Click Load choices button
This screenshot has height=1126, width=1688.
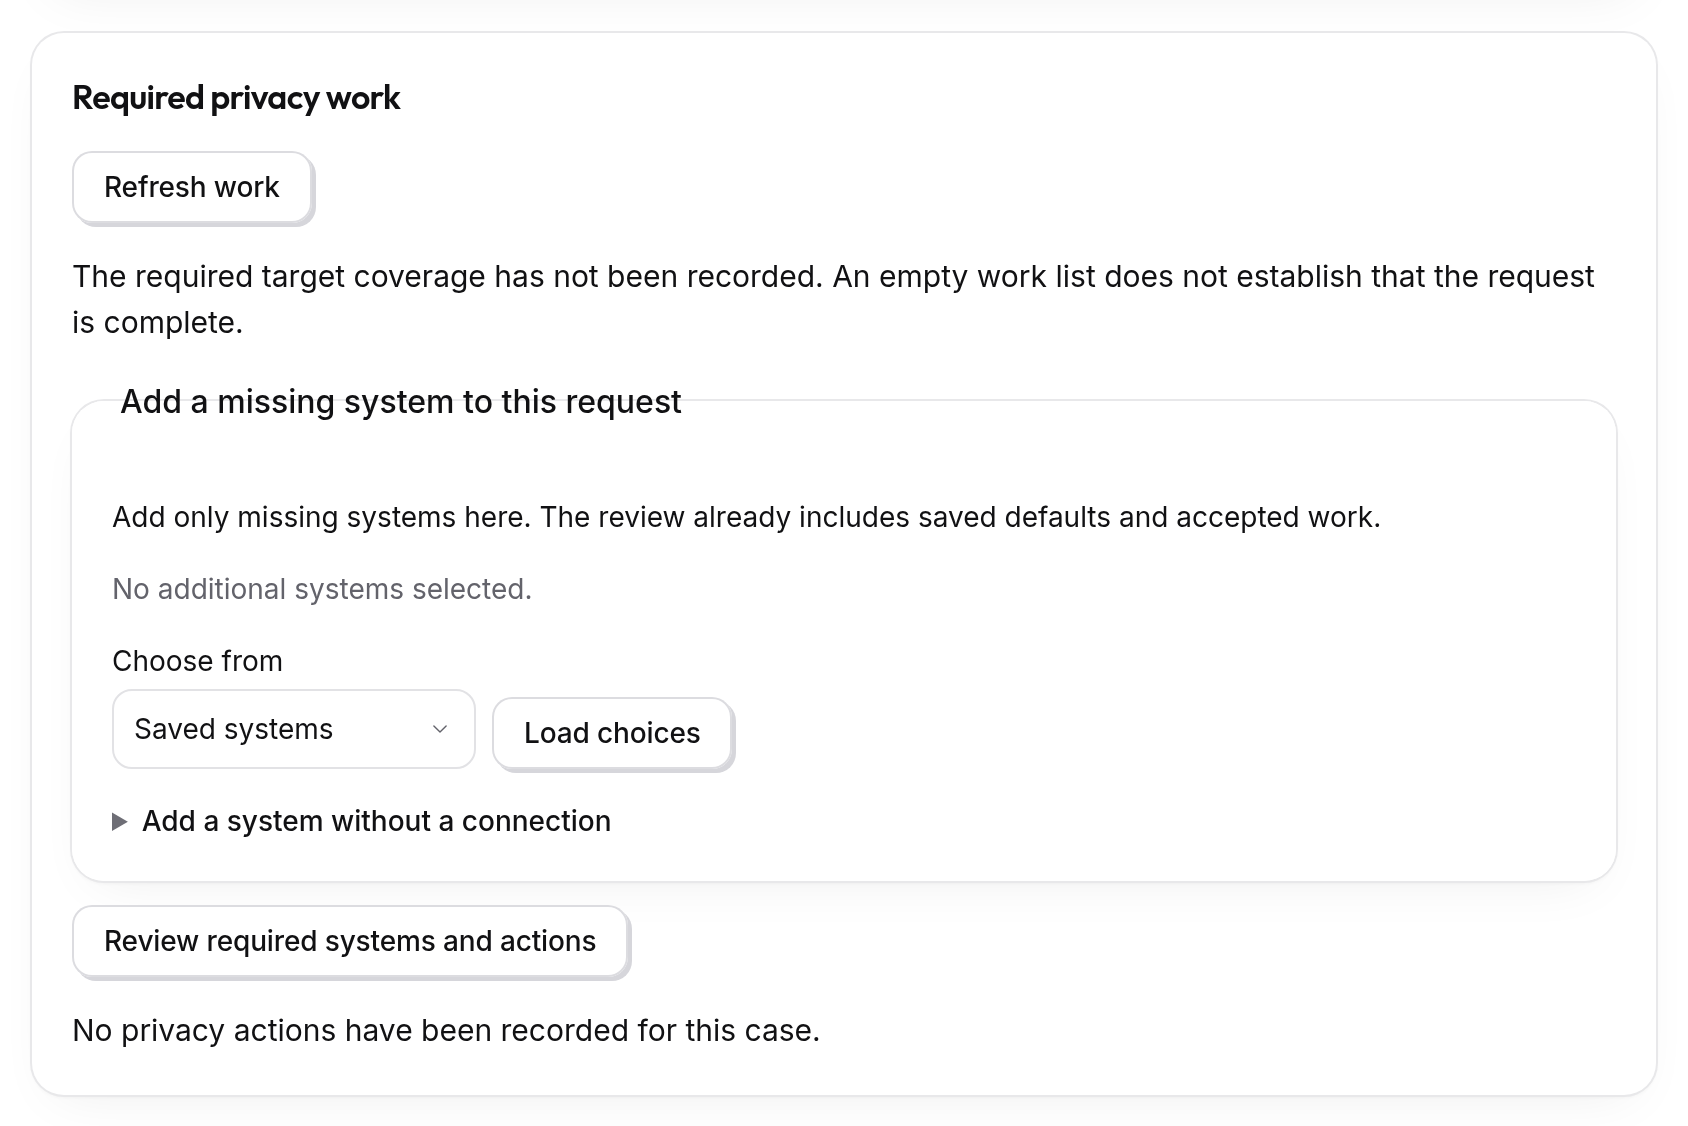coord(612,733)
